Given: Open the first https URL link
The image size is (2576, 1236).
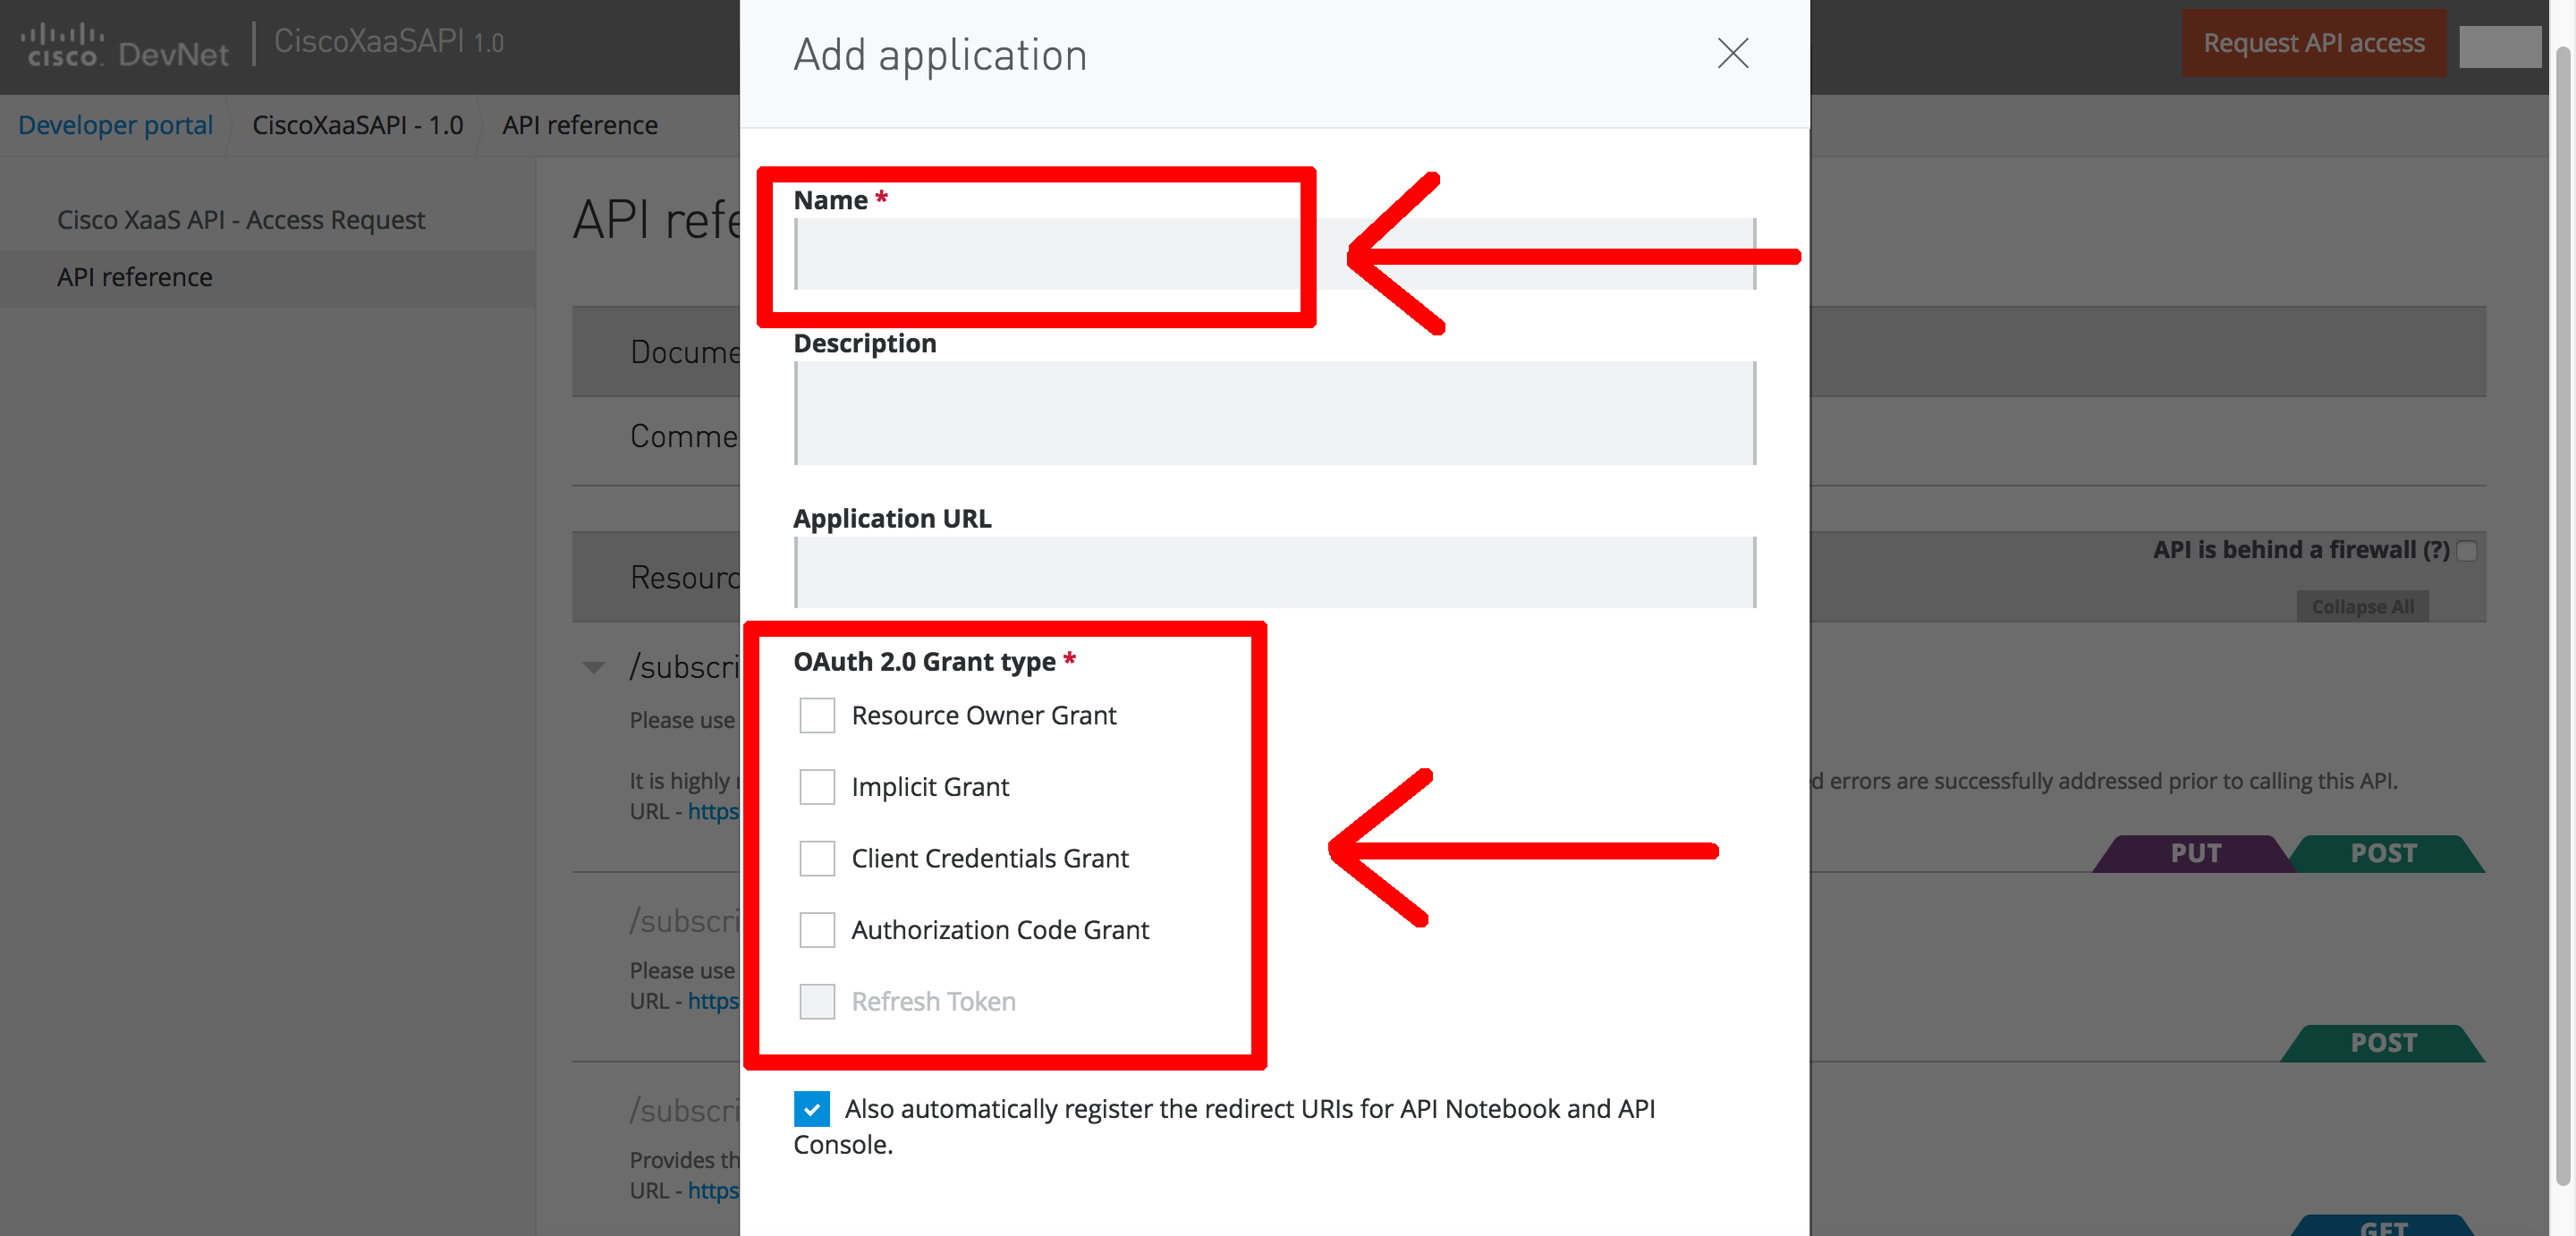Looking at the screenshot, I should point(713,811).
